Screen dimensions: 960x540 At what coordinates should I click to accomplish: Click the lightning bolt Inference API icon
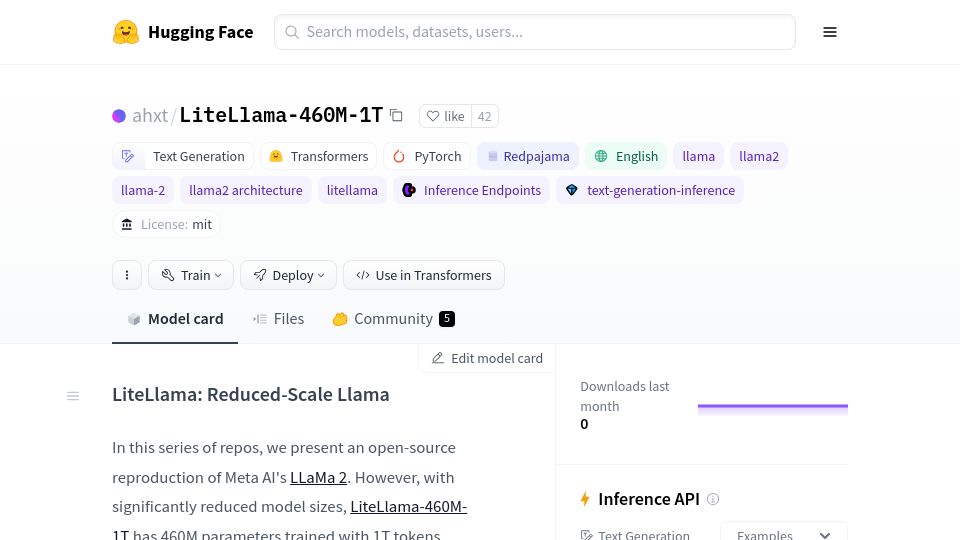point(585,499)
